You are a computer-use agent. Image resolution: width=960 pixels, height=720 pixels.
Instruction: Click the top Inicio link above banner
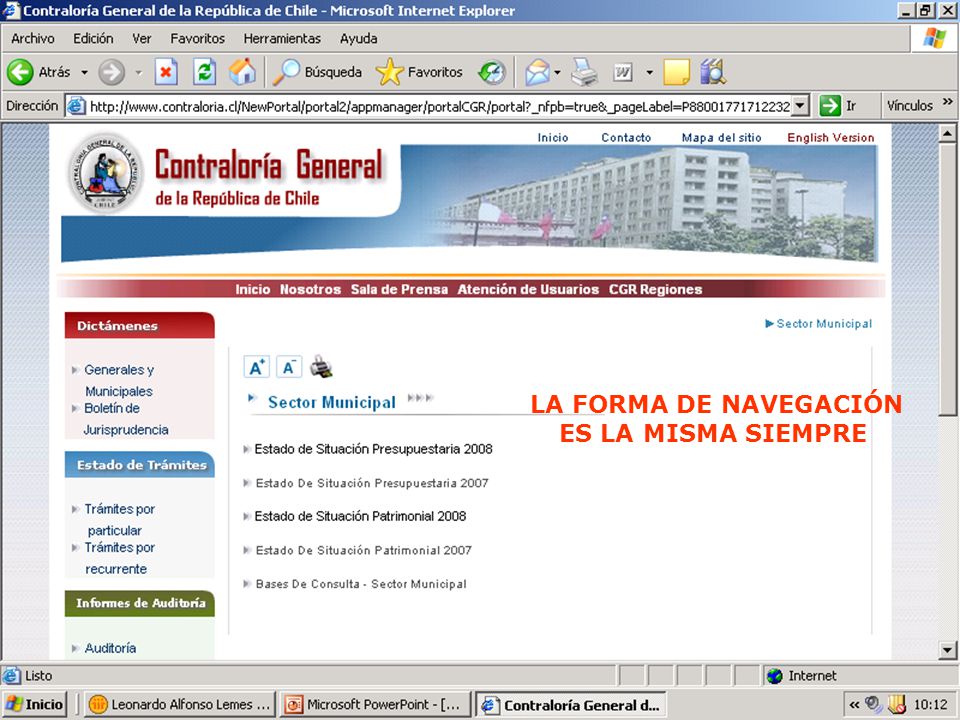[x=553, y=138]
